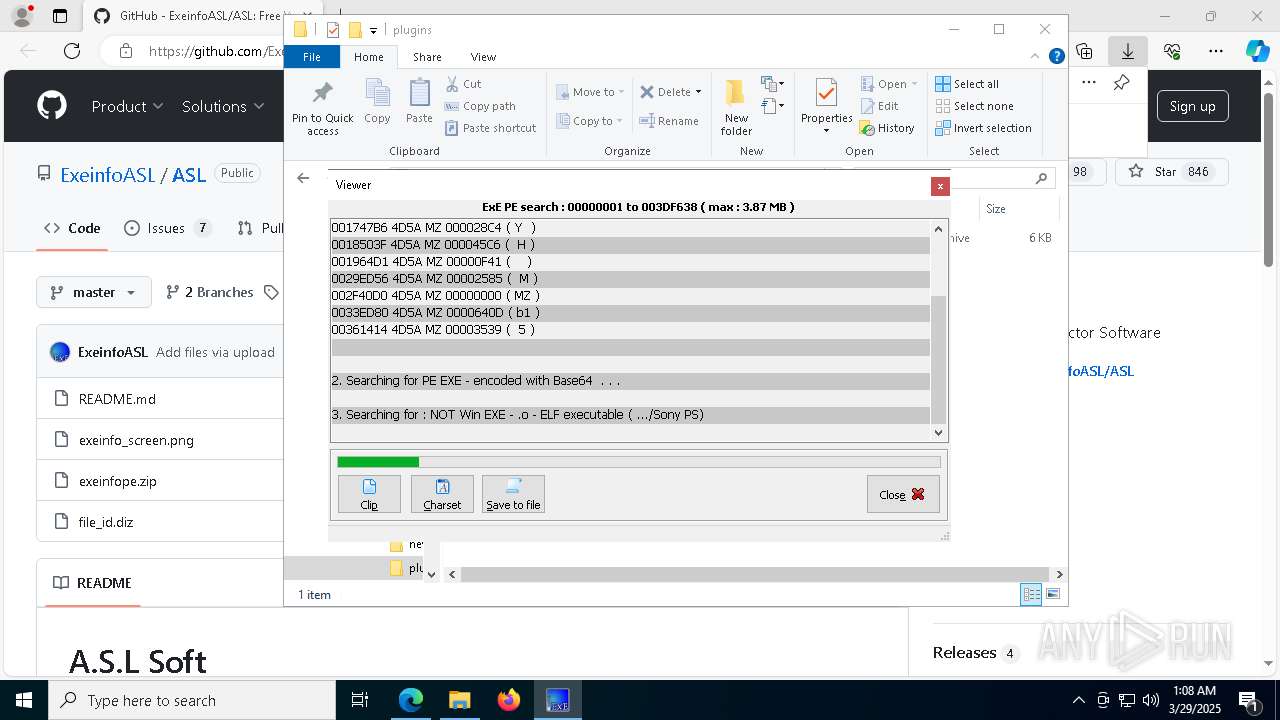Click Edit in the Open group
The image size is (1280, 720).
click(880, 106)
